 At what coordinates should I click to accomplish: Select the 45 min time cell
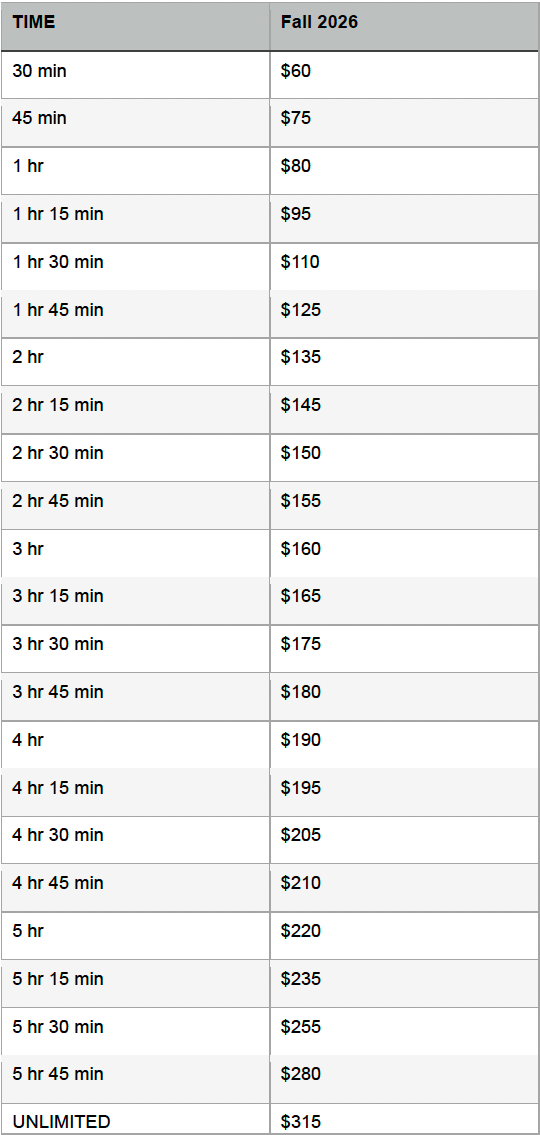(x=135, y=122)
